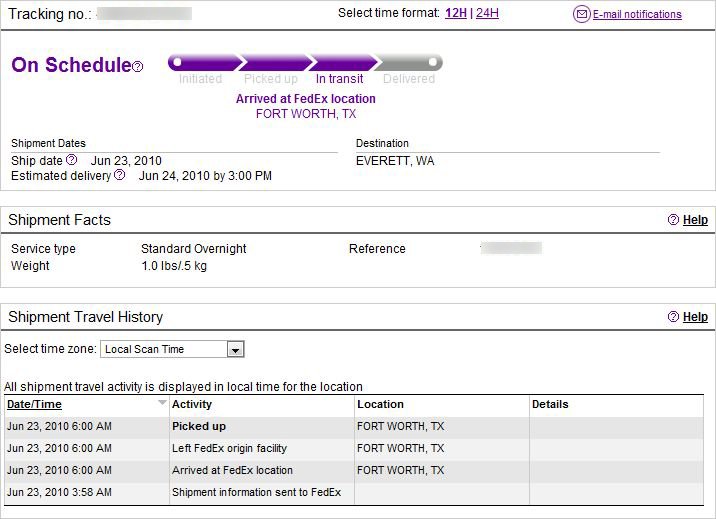The image size is (716, 519).
Task: Open E-mail notifications link
Action: point(637,14)
